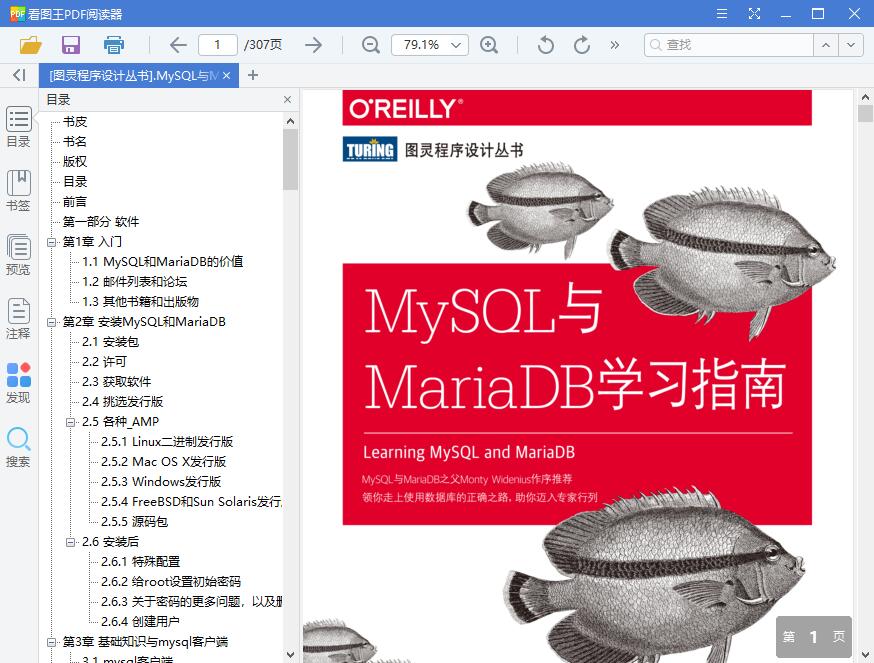Open the 搜索 search panel
This screenshot has height=663, width=874.
point(18,447)
